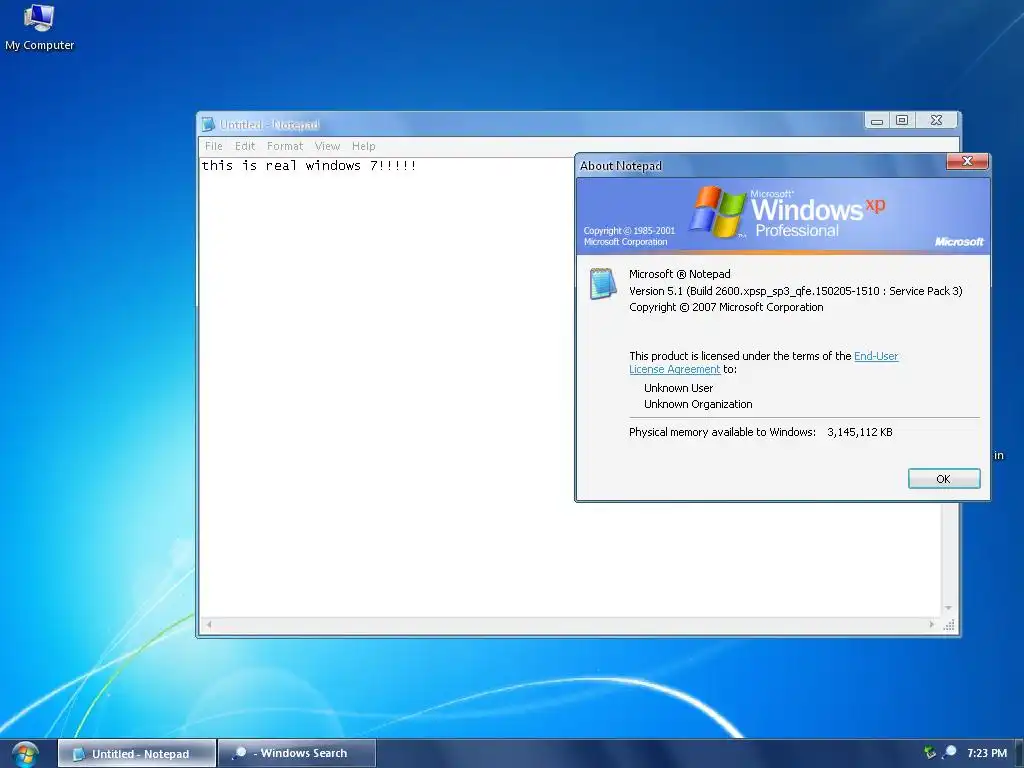Viewport: 1024px width, 768px height.
Task: Click the Notepad vertical scrollbar down arrow
Action: 948,608
